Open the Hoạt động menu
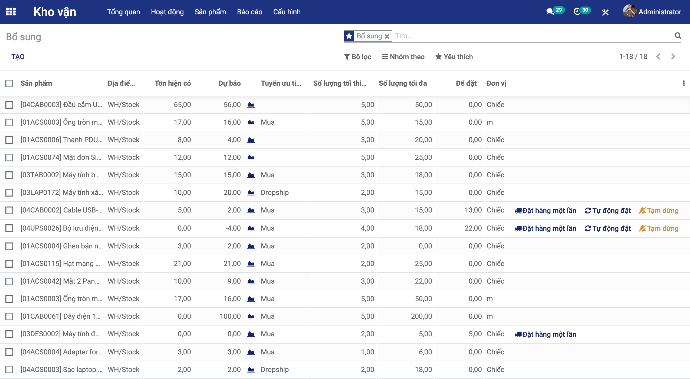 [x=167, y=12]
